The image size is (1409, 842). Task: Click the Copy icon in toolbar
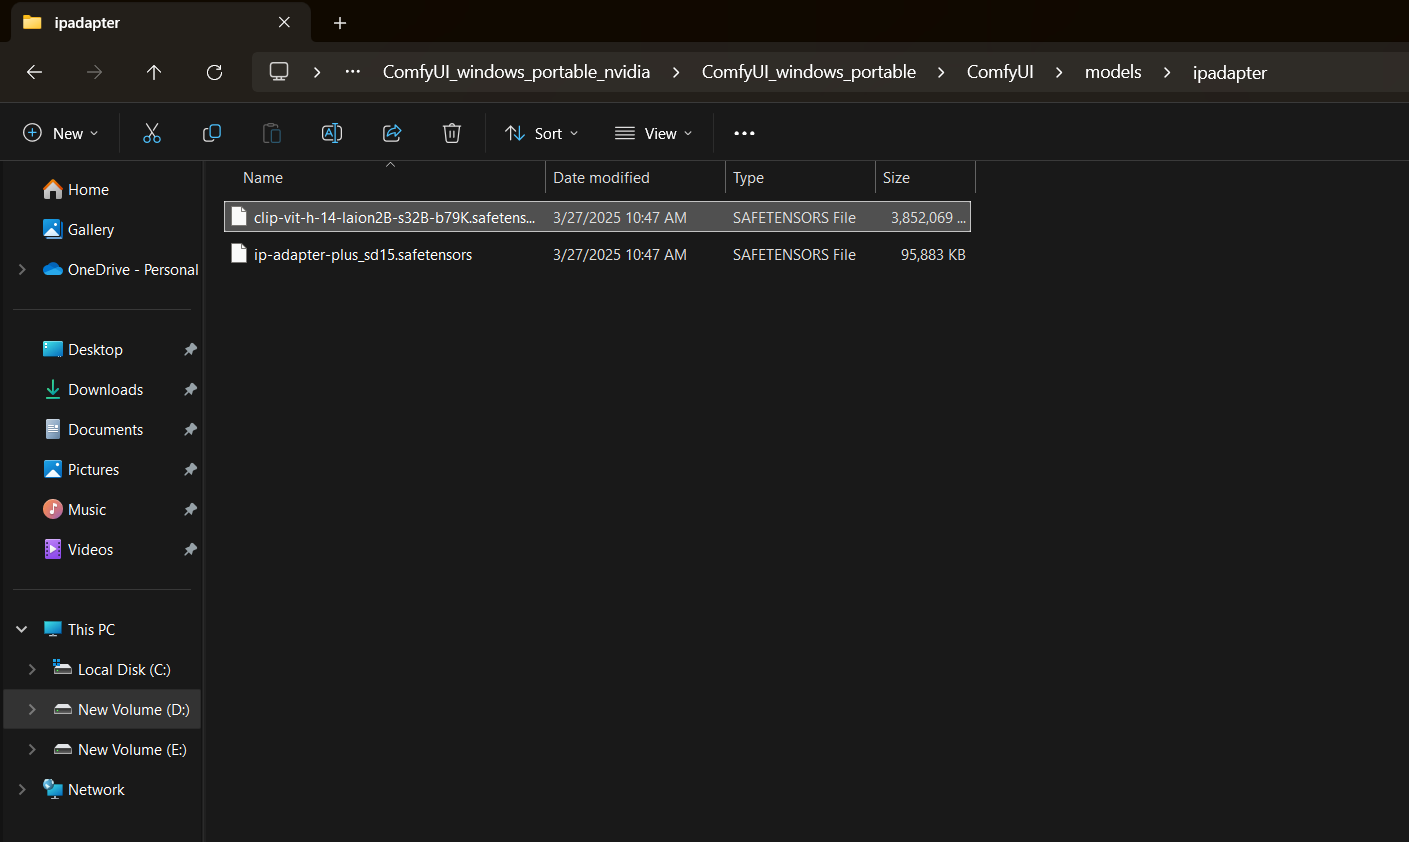(212, 133)
